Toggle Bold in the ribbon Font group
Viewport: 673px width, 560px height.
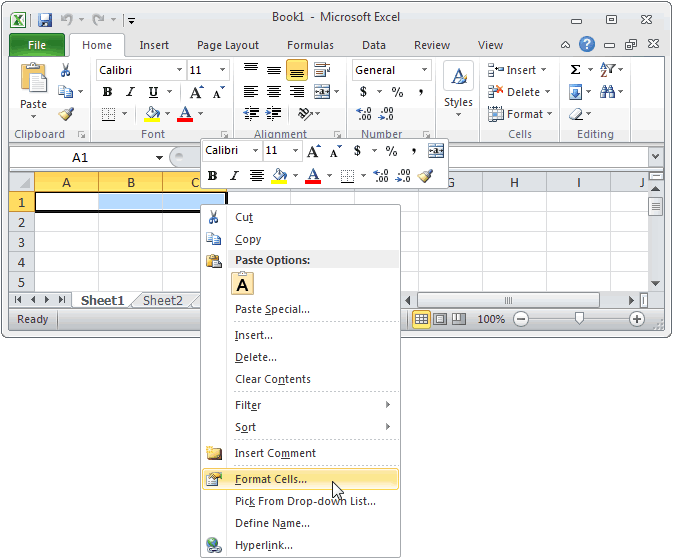107,92
